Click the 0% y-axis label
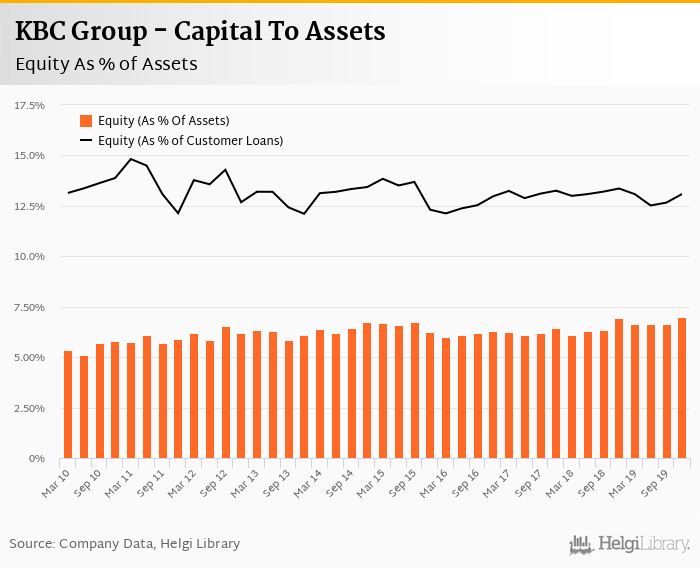The image size is (700, 568). point(38,458)
